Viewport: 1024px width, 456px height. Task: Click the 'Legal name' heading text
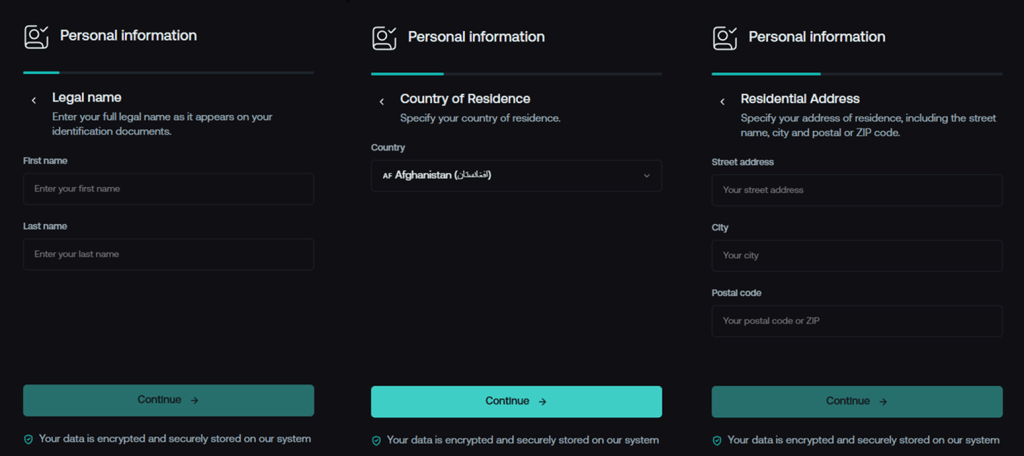click(87, 98)
